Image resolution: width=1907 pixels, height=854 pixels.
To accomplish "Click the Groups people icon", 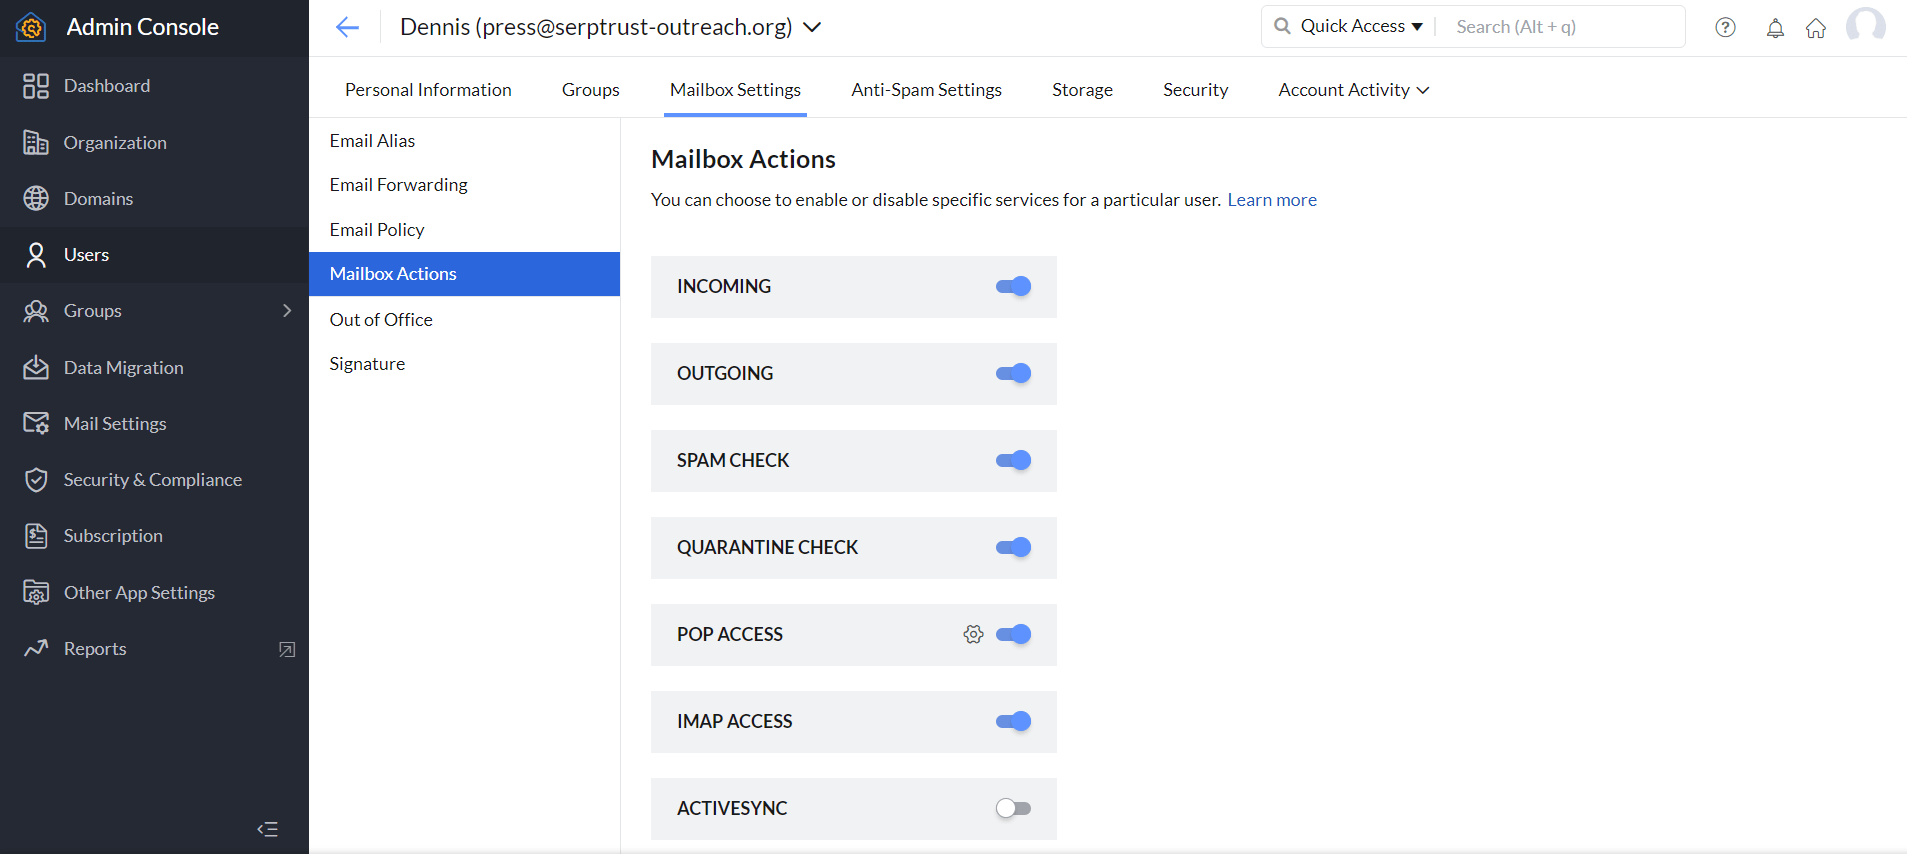I will click(36, 311).
